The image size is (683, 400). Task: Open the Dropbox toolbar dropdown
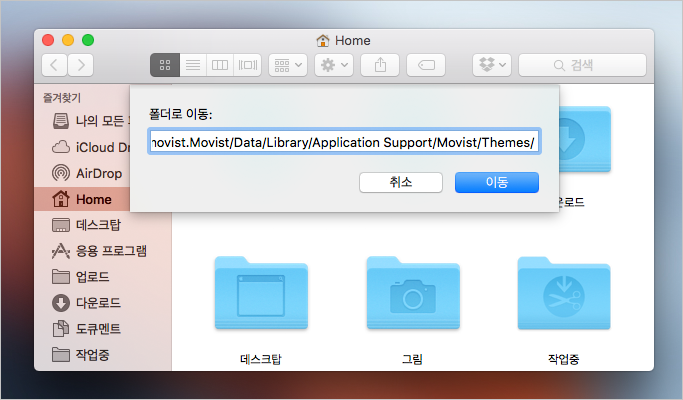(492, 65)
